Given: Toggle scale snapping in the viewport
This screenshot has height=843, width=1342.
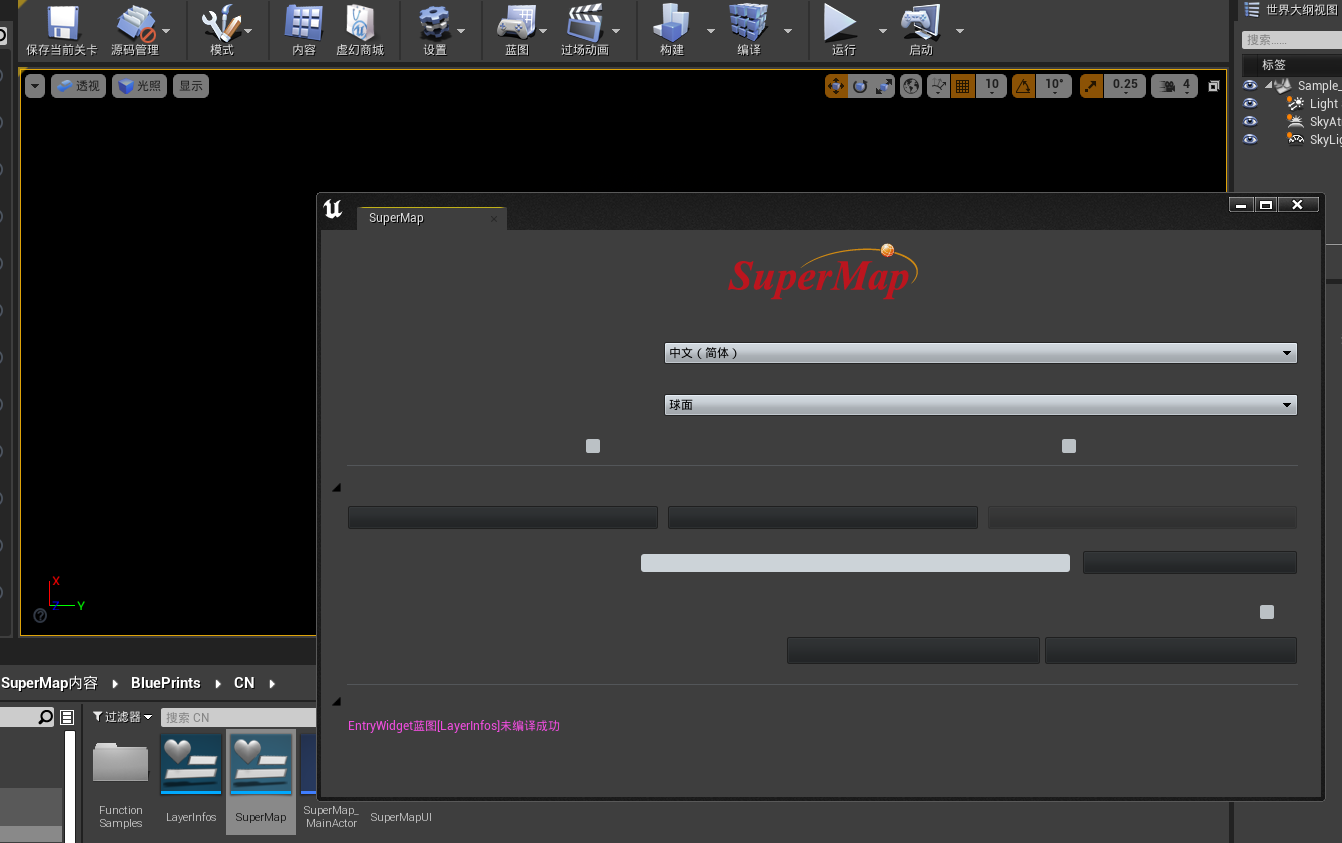Looking at the screenshot, I should (1091, 86).
